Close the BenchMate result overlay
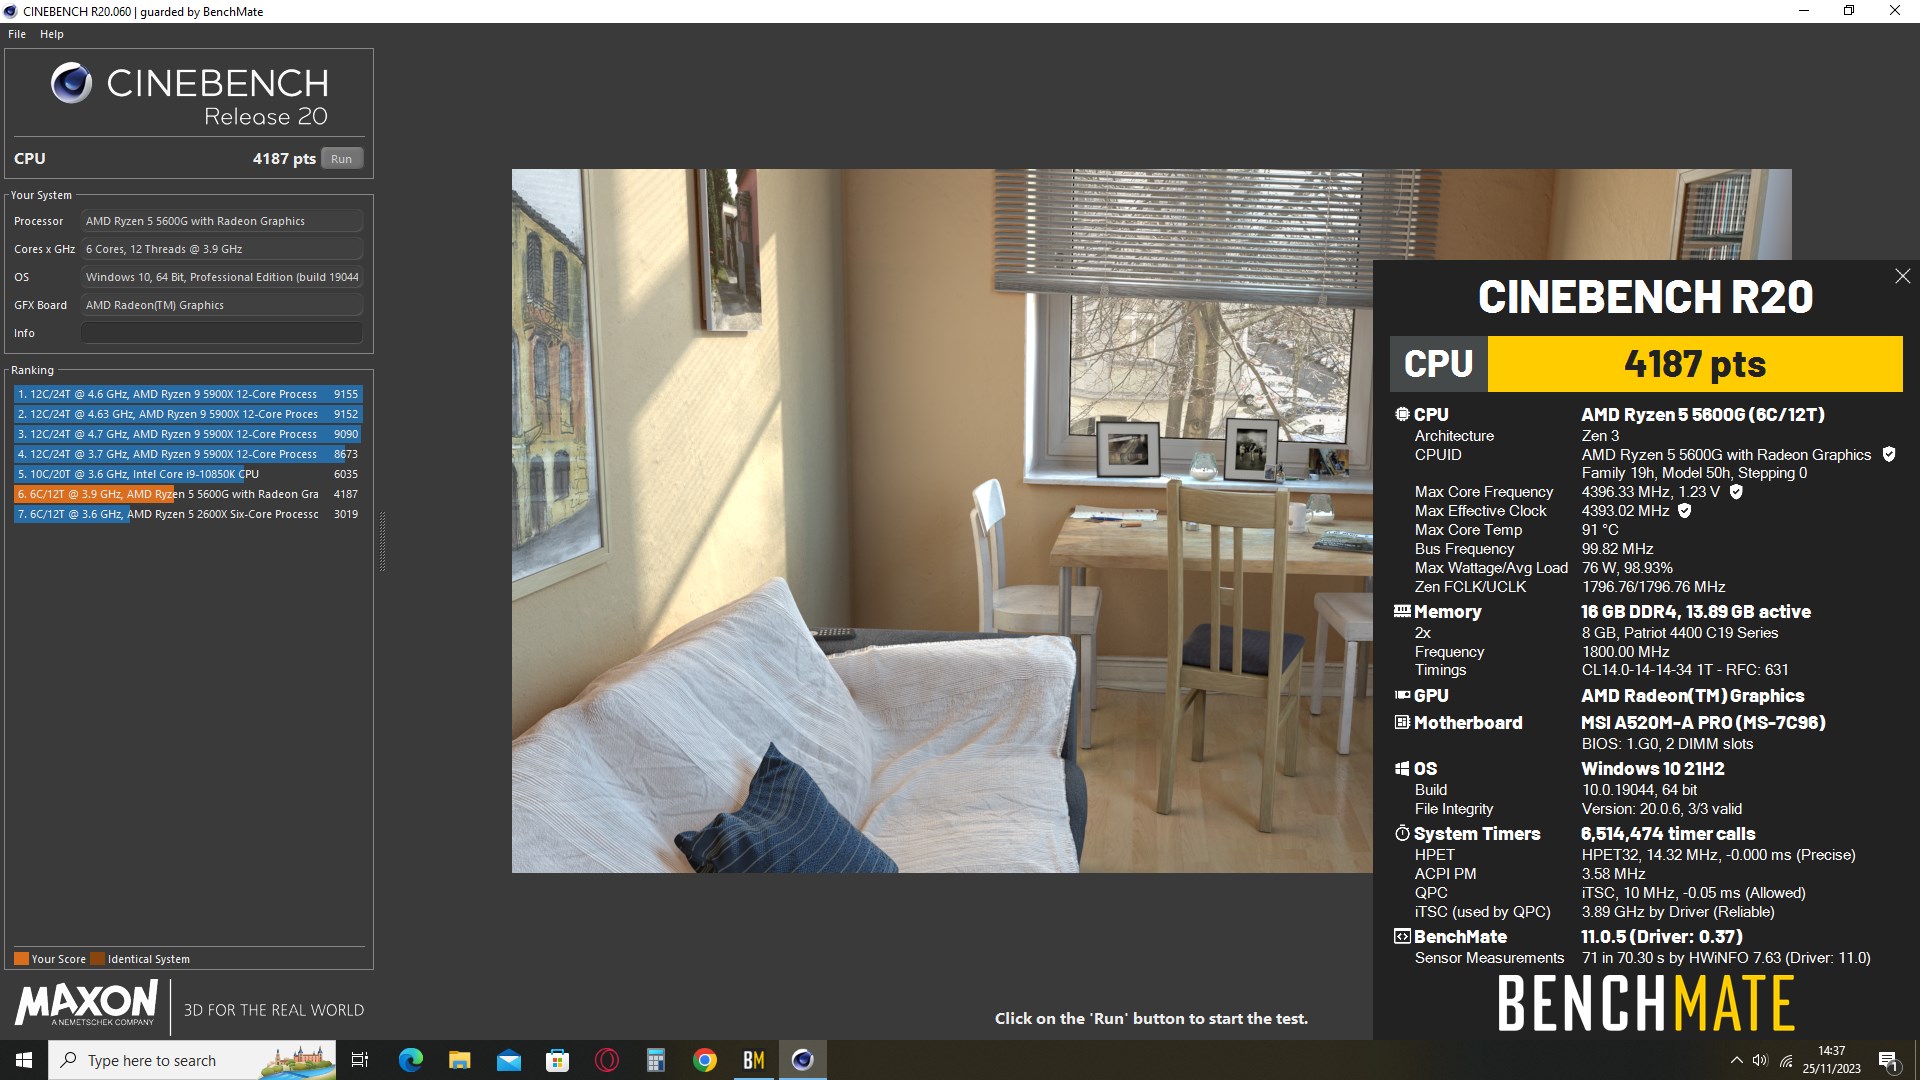 [x=1902, y=276]
